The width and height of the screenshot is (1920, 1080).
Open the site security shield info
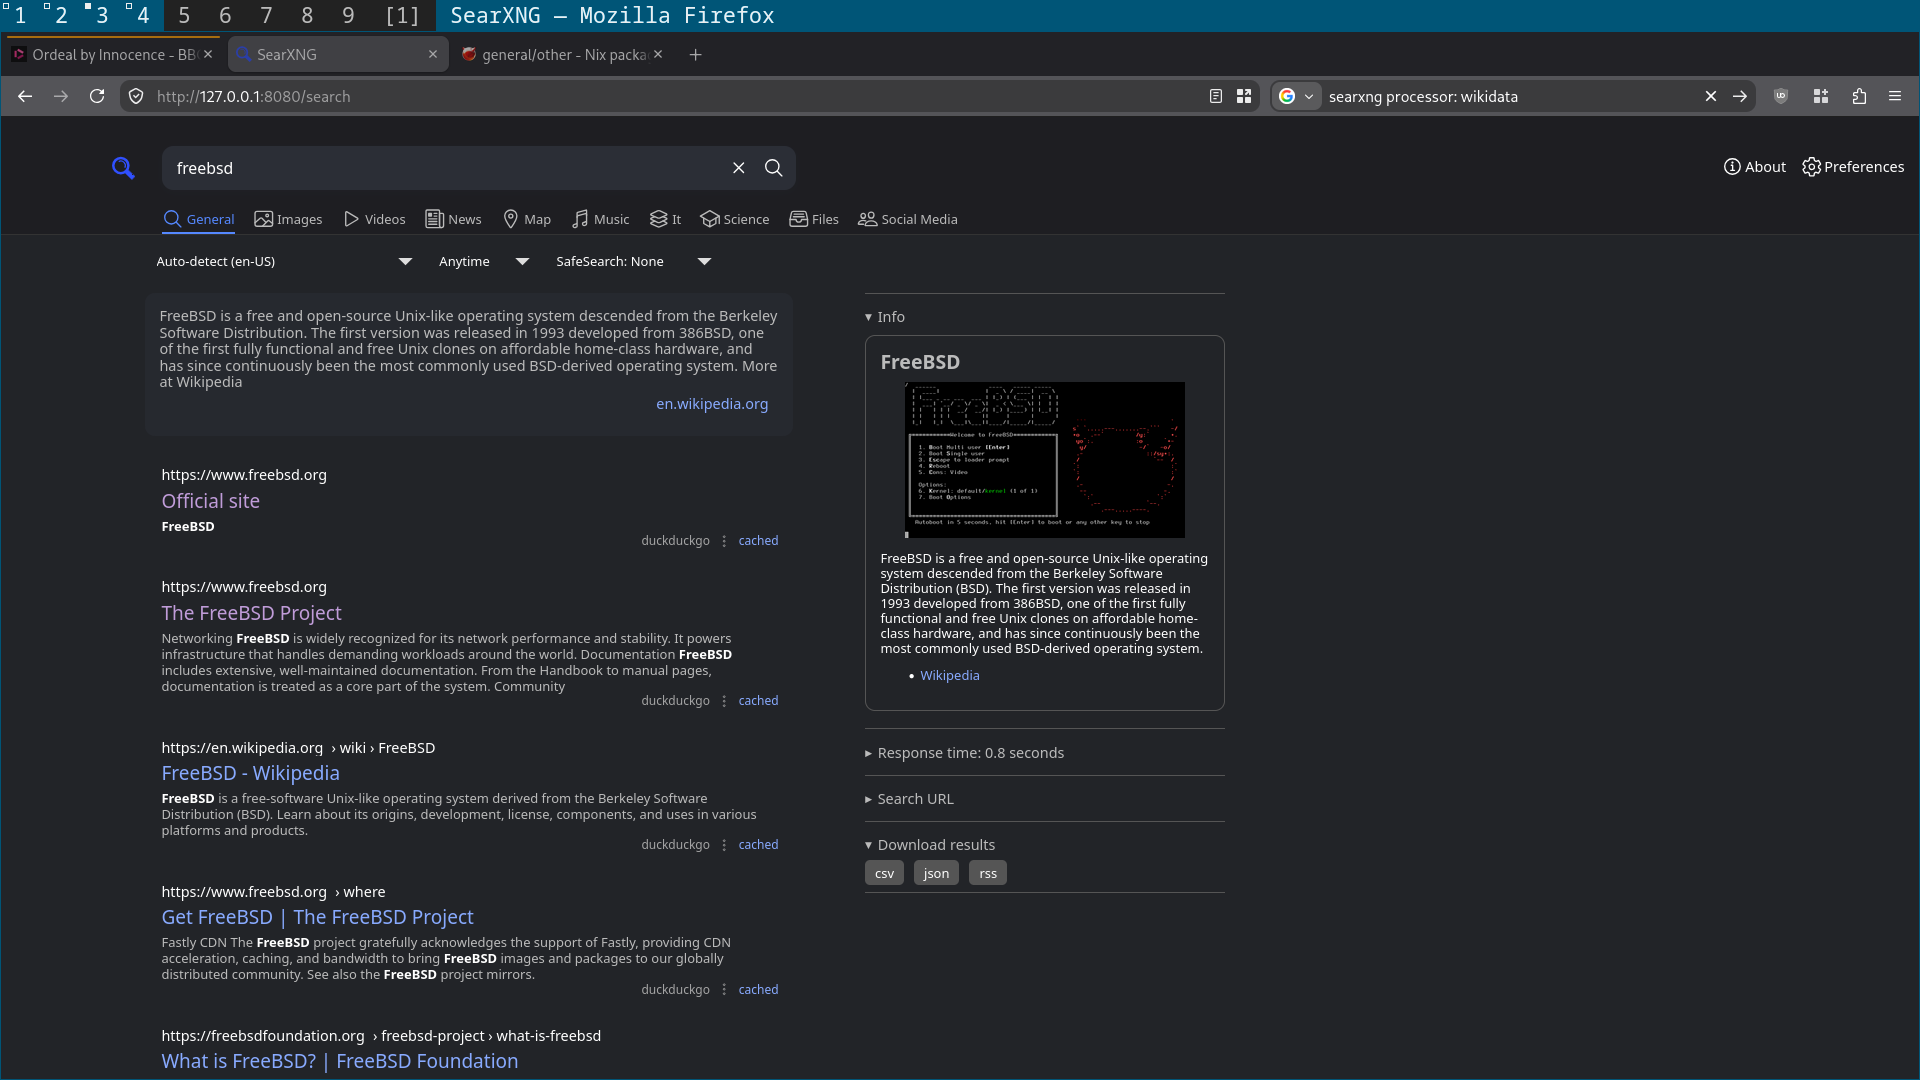tap(137, 96)
